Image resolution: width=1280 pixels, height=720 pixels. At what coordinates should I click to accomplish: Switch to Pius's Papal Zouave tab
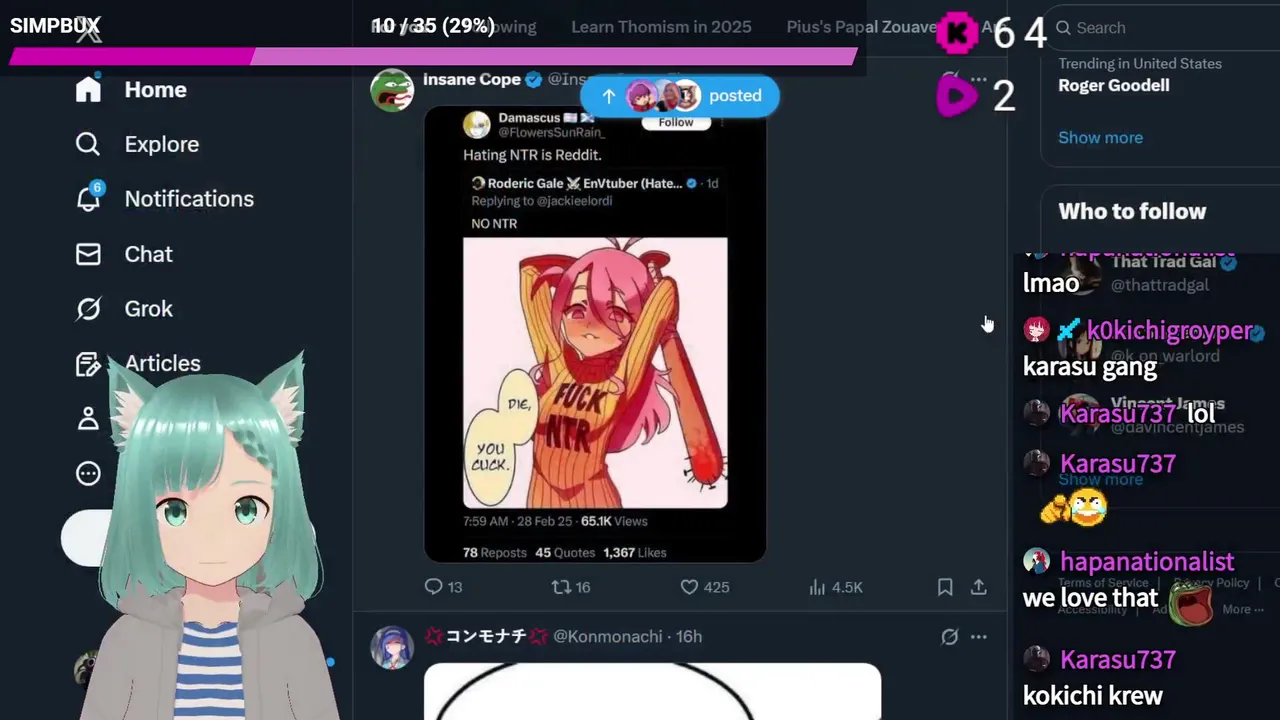(x=861, y=27)
